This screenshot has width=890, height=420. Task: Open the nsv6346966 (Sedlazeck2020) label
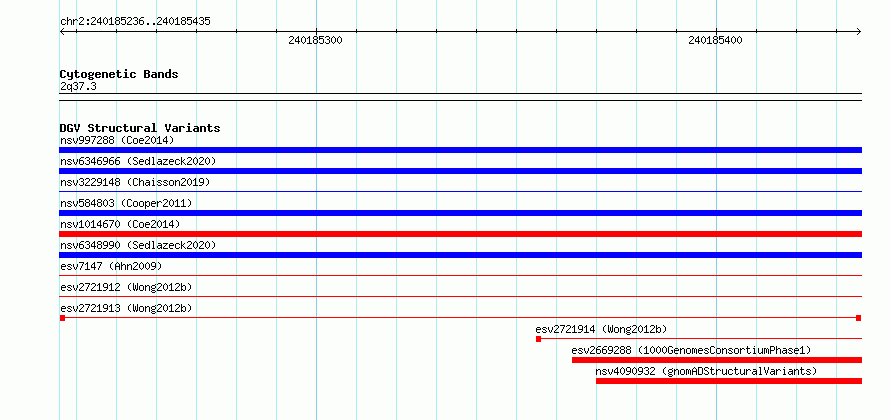click(138, 161)
